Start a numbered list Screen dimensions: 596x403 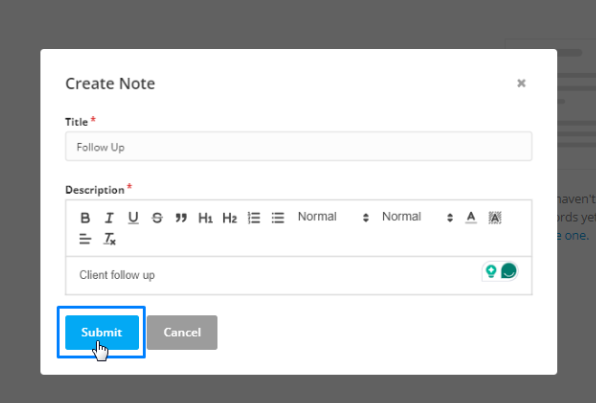coord(254,218)
